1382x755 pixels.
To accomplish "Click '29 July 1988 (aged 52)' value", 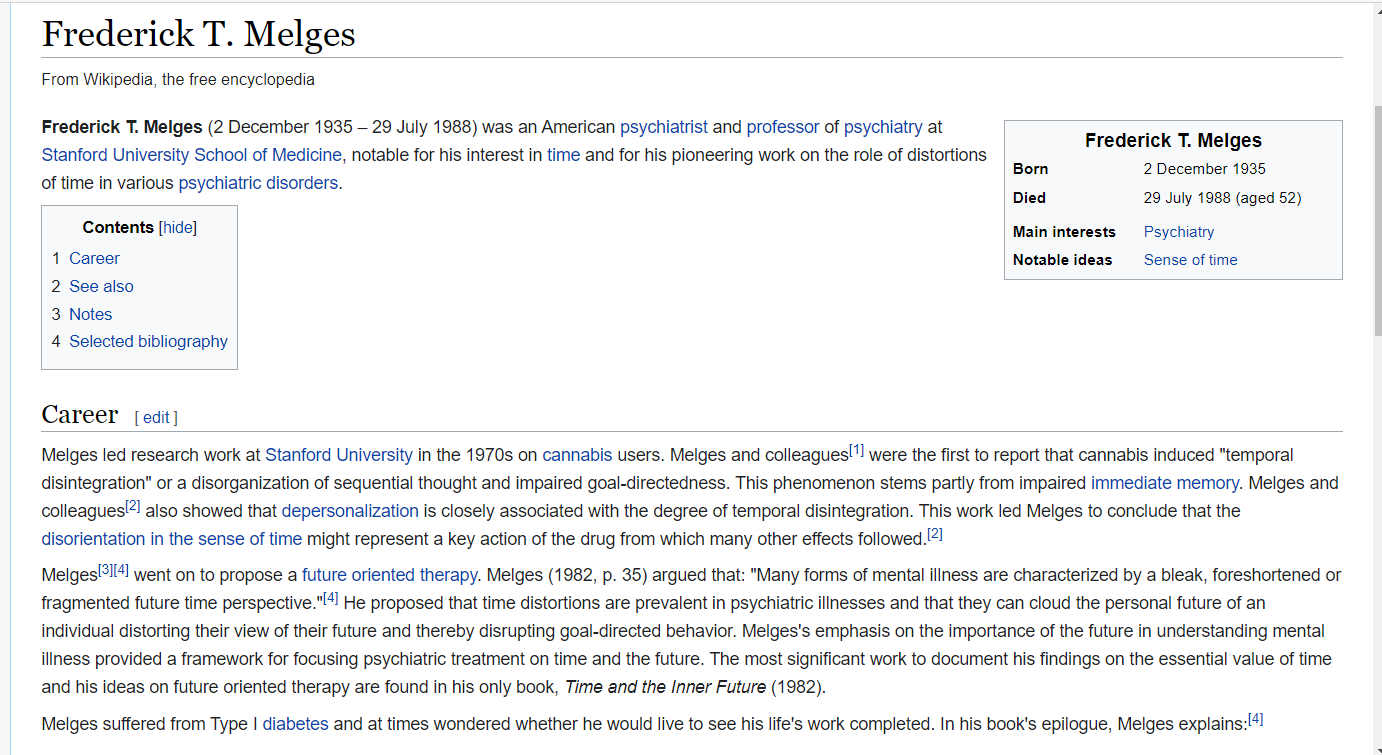I will pyautogui.click(x=1222, y=198).
